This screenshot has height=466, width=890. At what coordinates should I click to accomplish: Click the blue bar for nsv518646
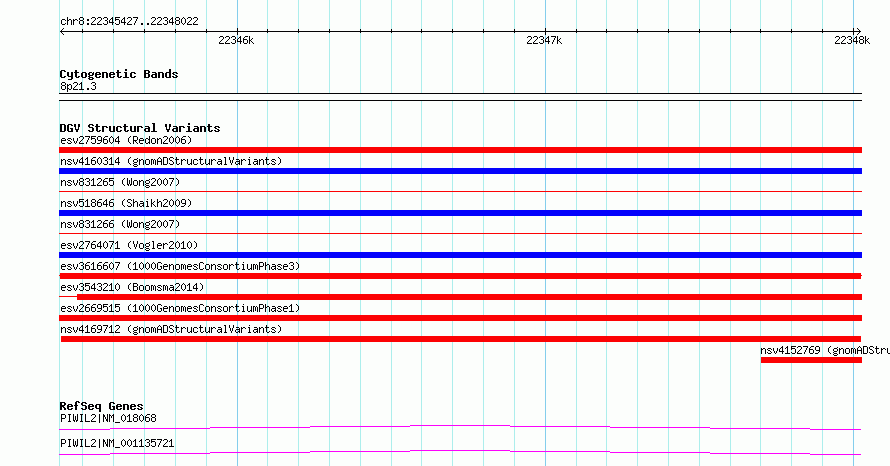[x=460, y=213]
